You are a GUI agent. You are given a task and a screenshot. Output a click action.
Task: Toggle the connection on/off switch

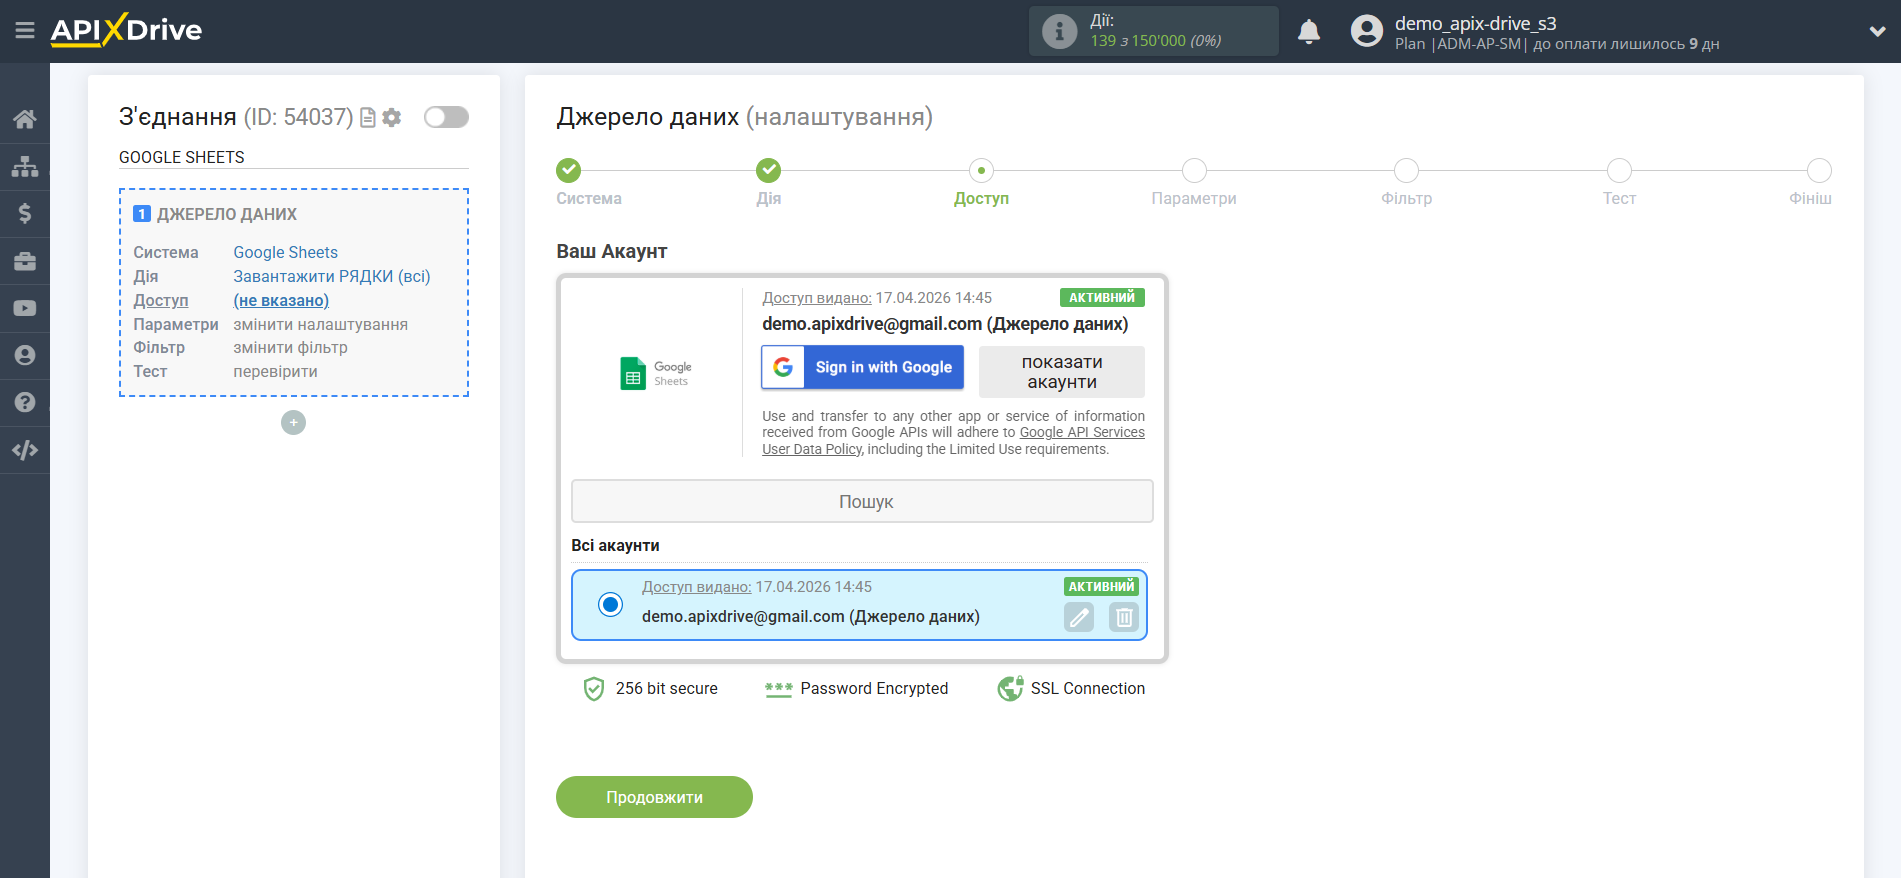click(446, 117)
